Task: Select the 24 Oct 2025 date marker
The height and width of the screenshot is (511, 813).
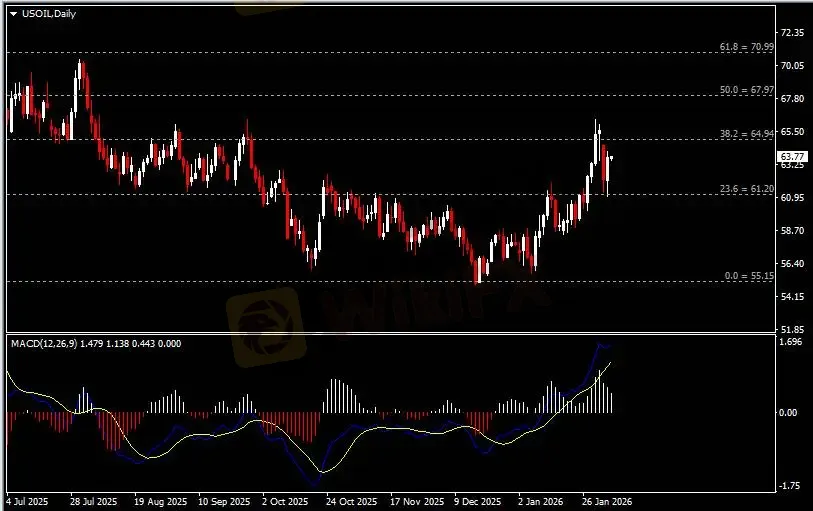Action: coord(352,500)
